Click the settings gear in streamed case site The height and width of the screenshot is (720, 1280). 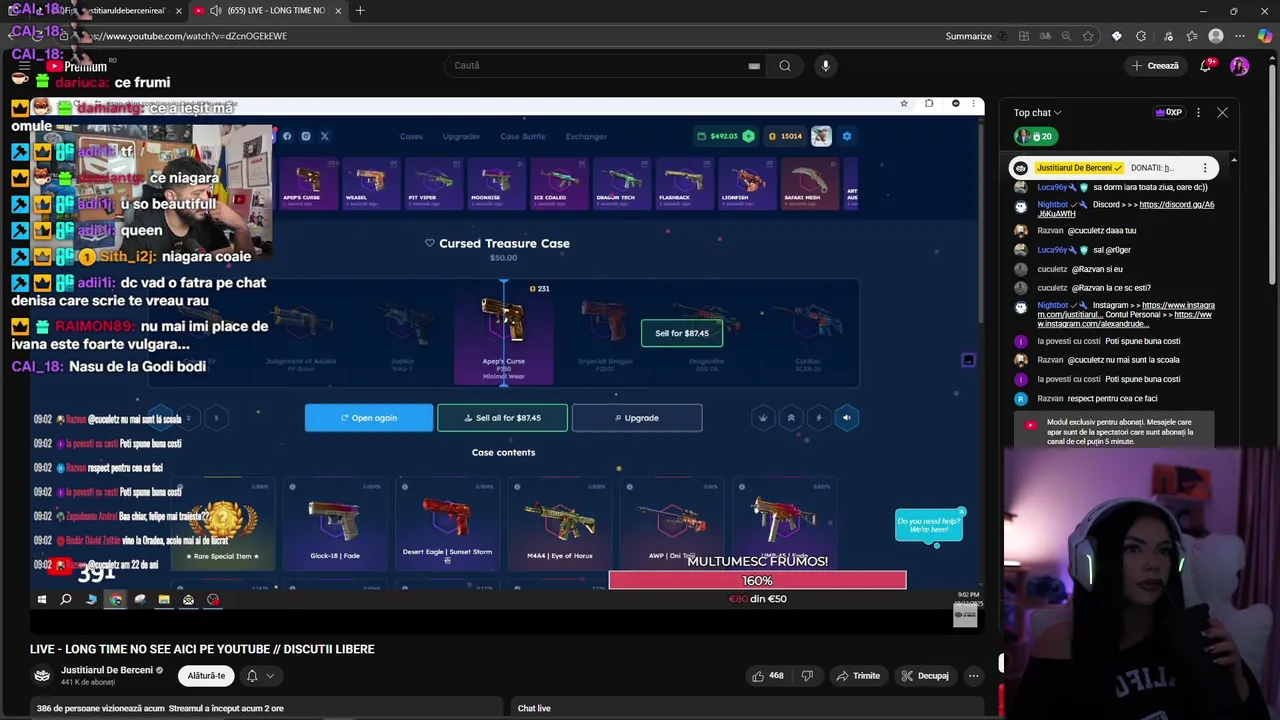click(x=847, y=136)
